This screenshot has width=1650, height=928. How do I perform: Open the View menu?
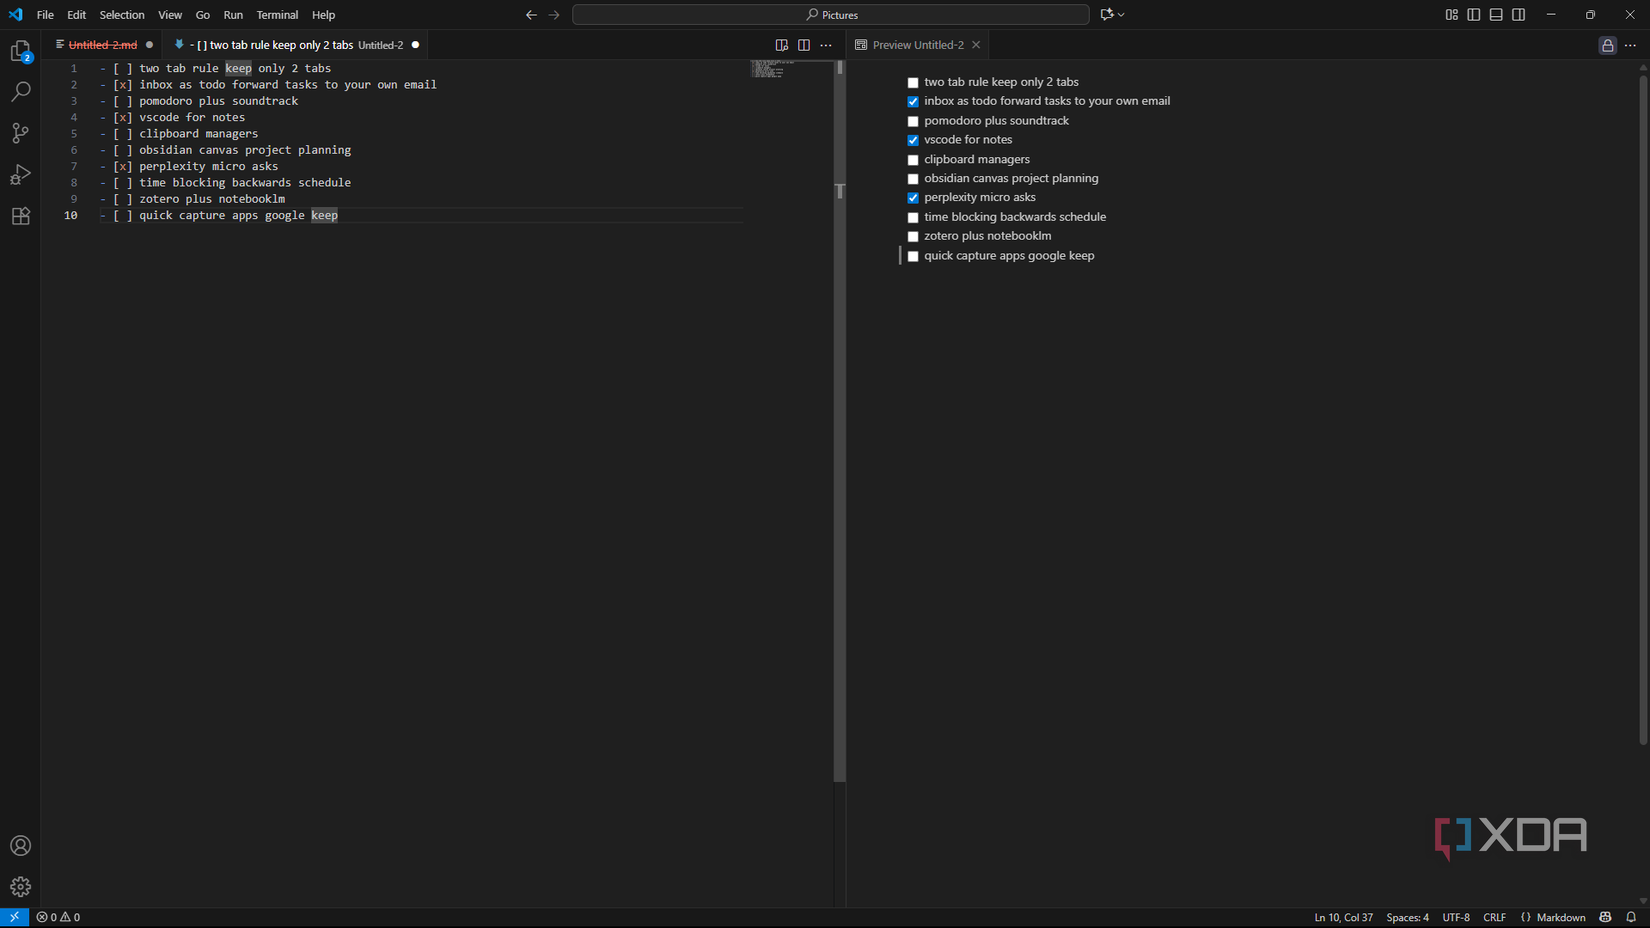tap(170, 15)
